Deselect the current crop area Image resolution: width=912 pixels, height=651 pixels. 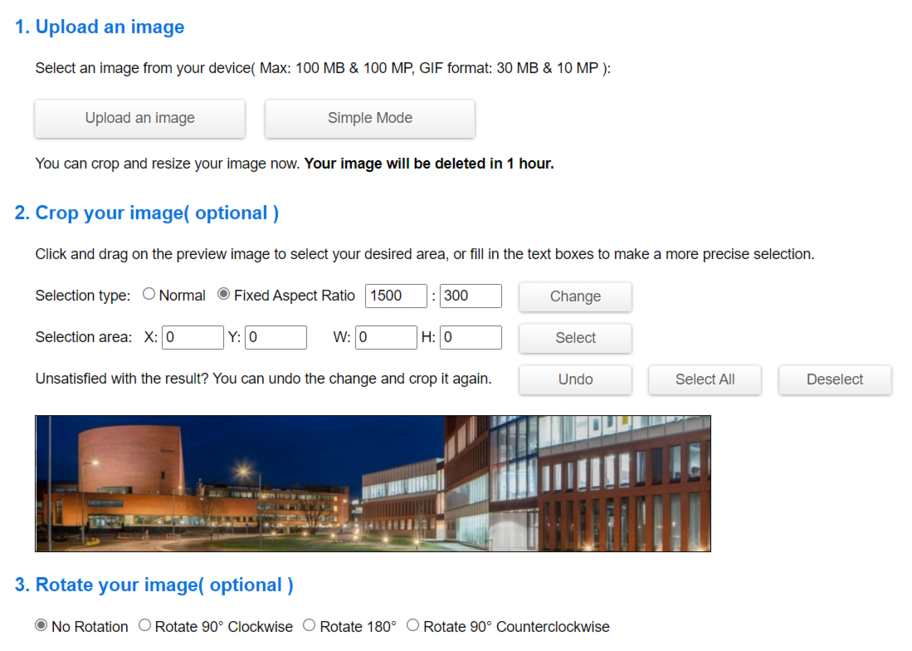coord(834,379)
